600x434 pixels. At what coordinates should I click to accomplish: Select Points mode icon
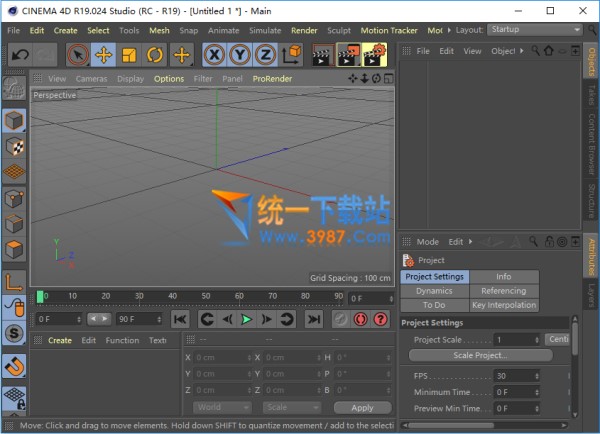coord(14,199)
